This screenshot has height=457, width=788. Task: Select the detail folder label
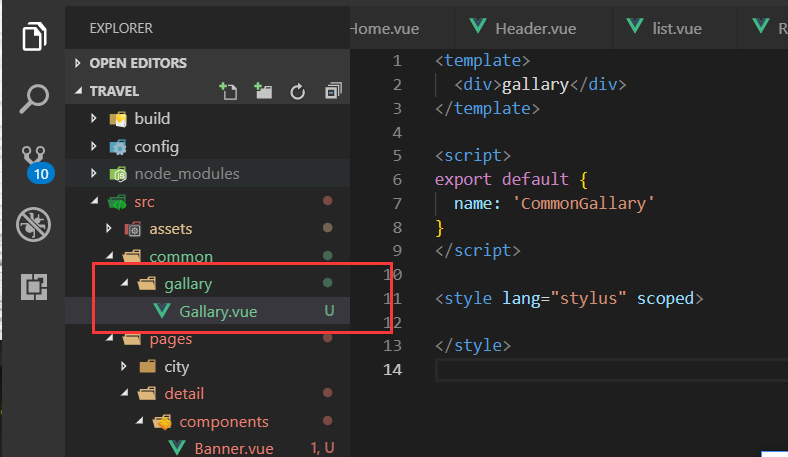[184, 393]
